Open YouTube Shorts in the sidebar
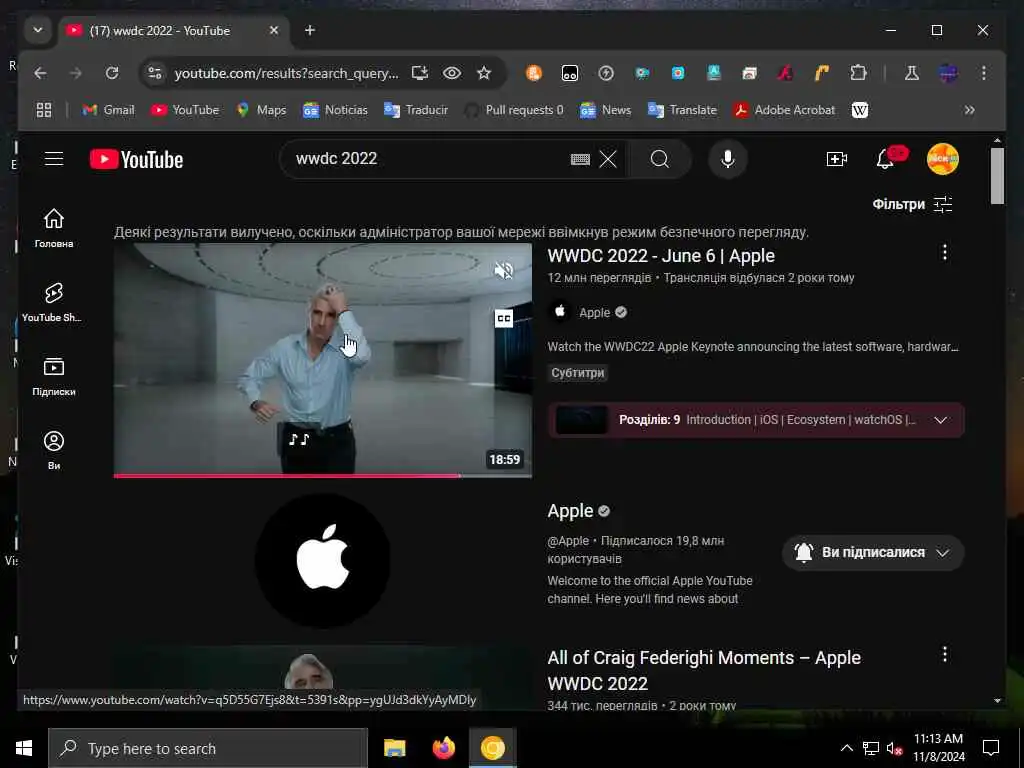 click(x=51, y=302)
